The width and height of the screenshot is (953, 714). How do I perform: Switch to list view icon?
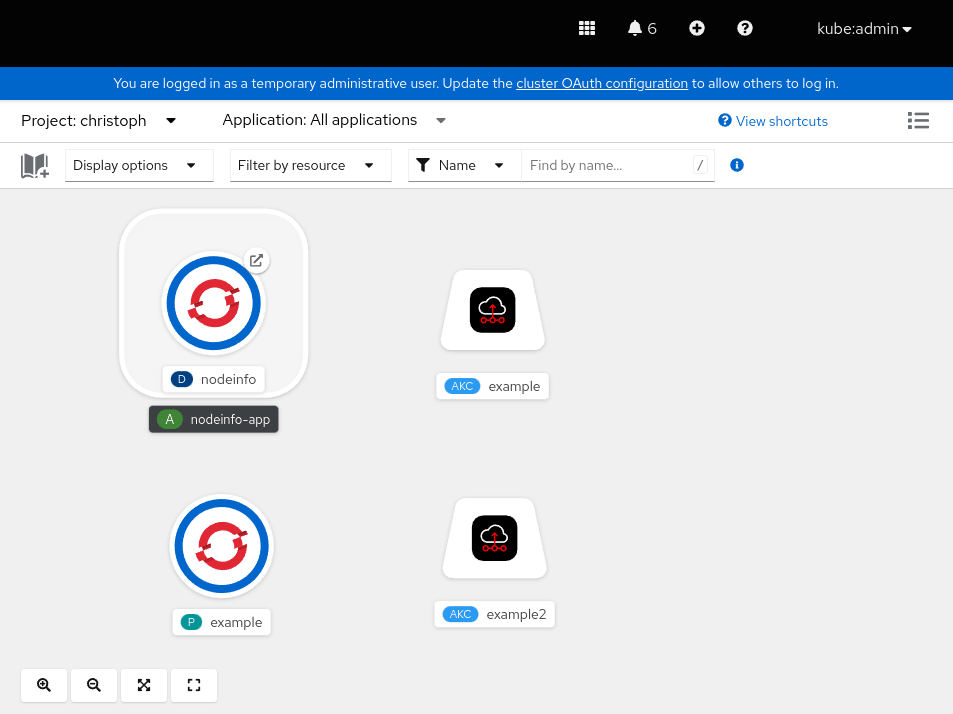[x=918, y=120]
